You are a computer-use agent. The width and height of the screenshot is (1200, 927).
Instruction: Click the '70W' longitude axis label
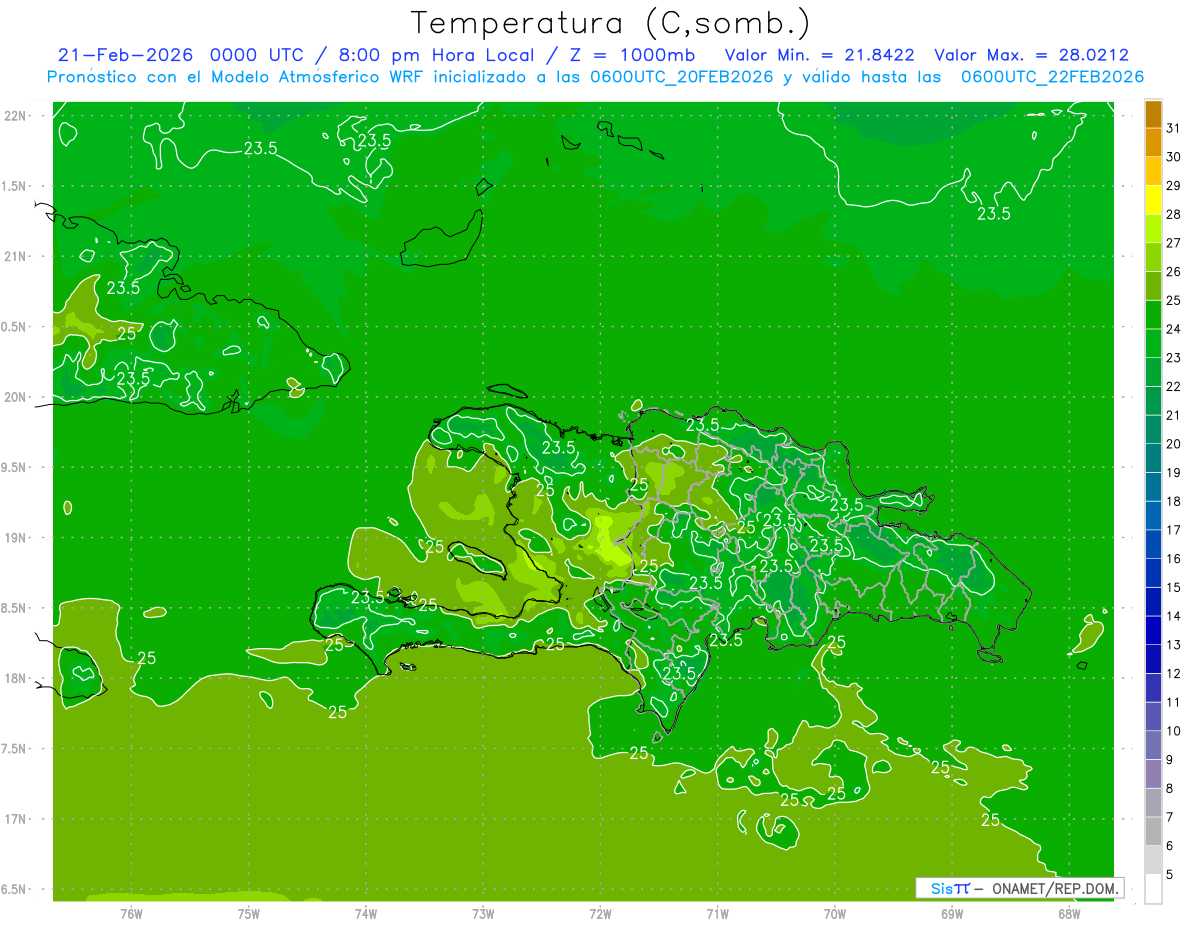[834, 913]
